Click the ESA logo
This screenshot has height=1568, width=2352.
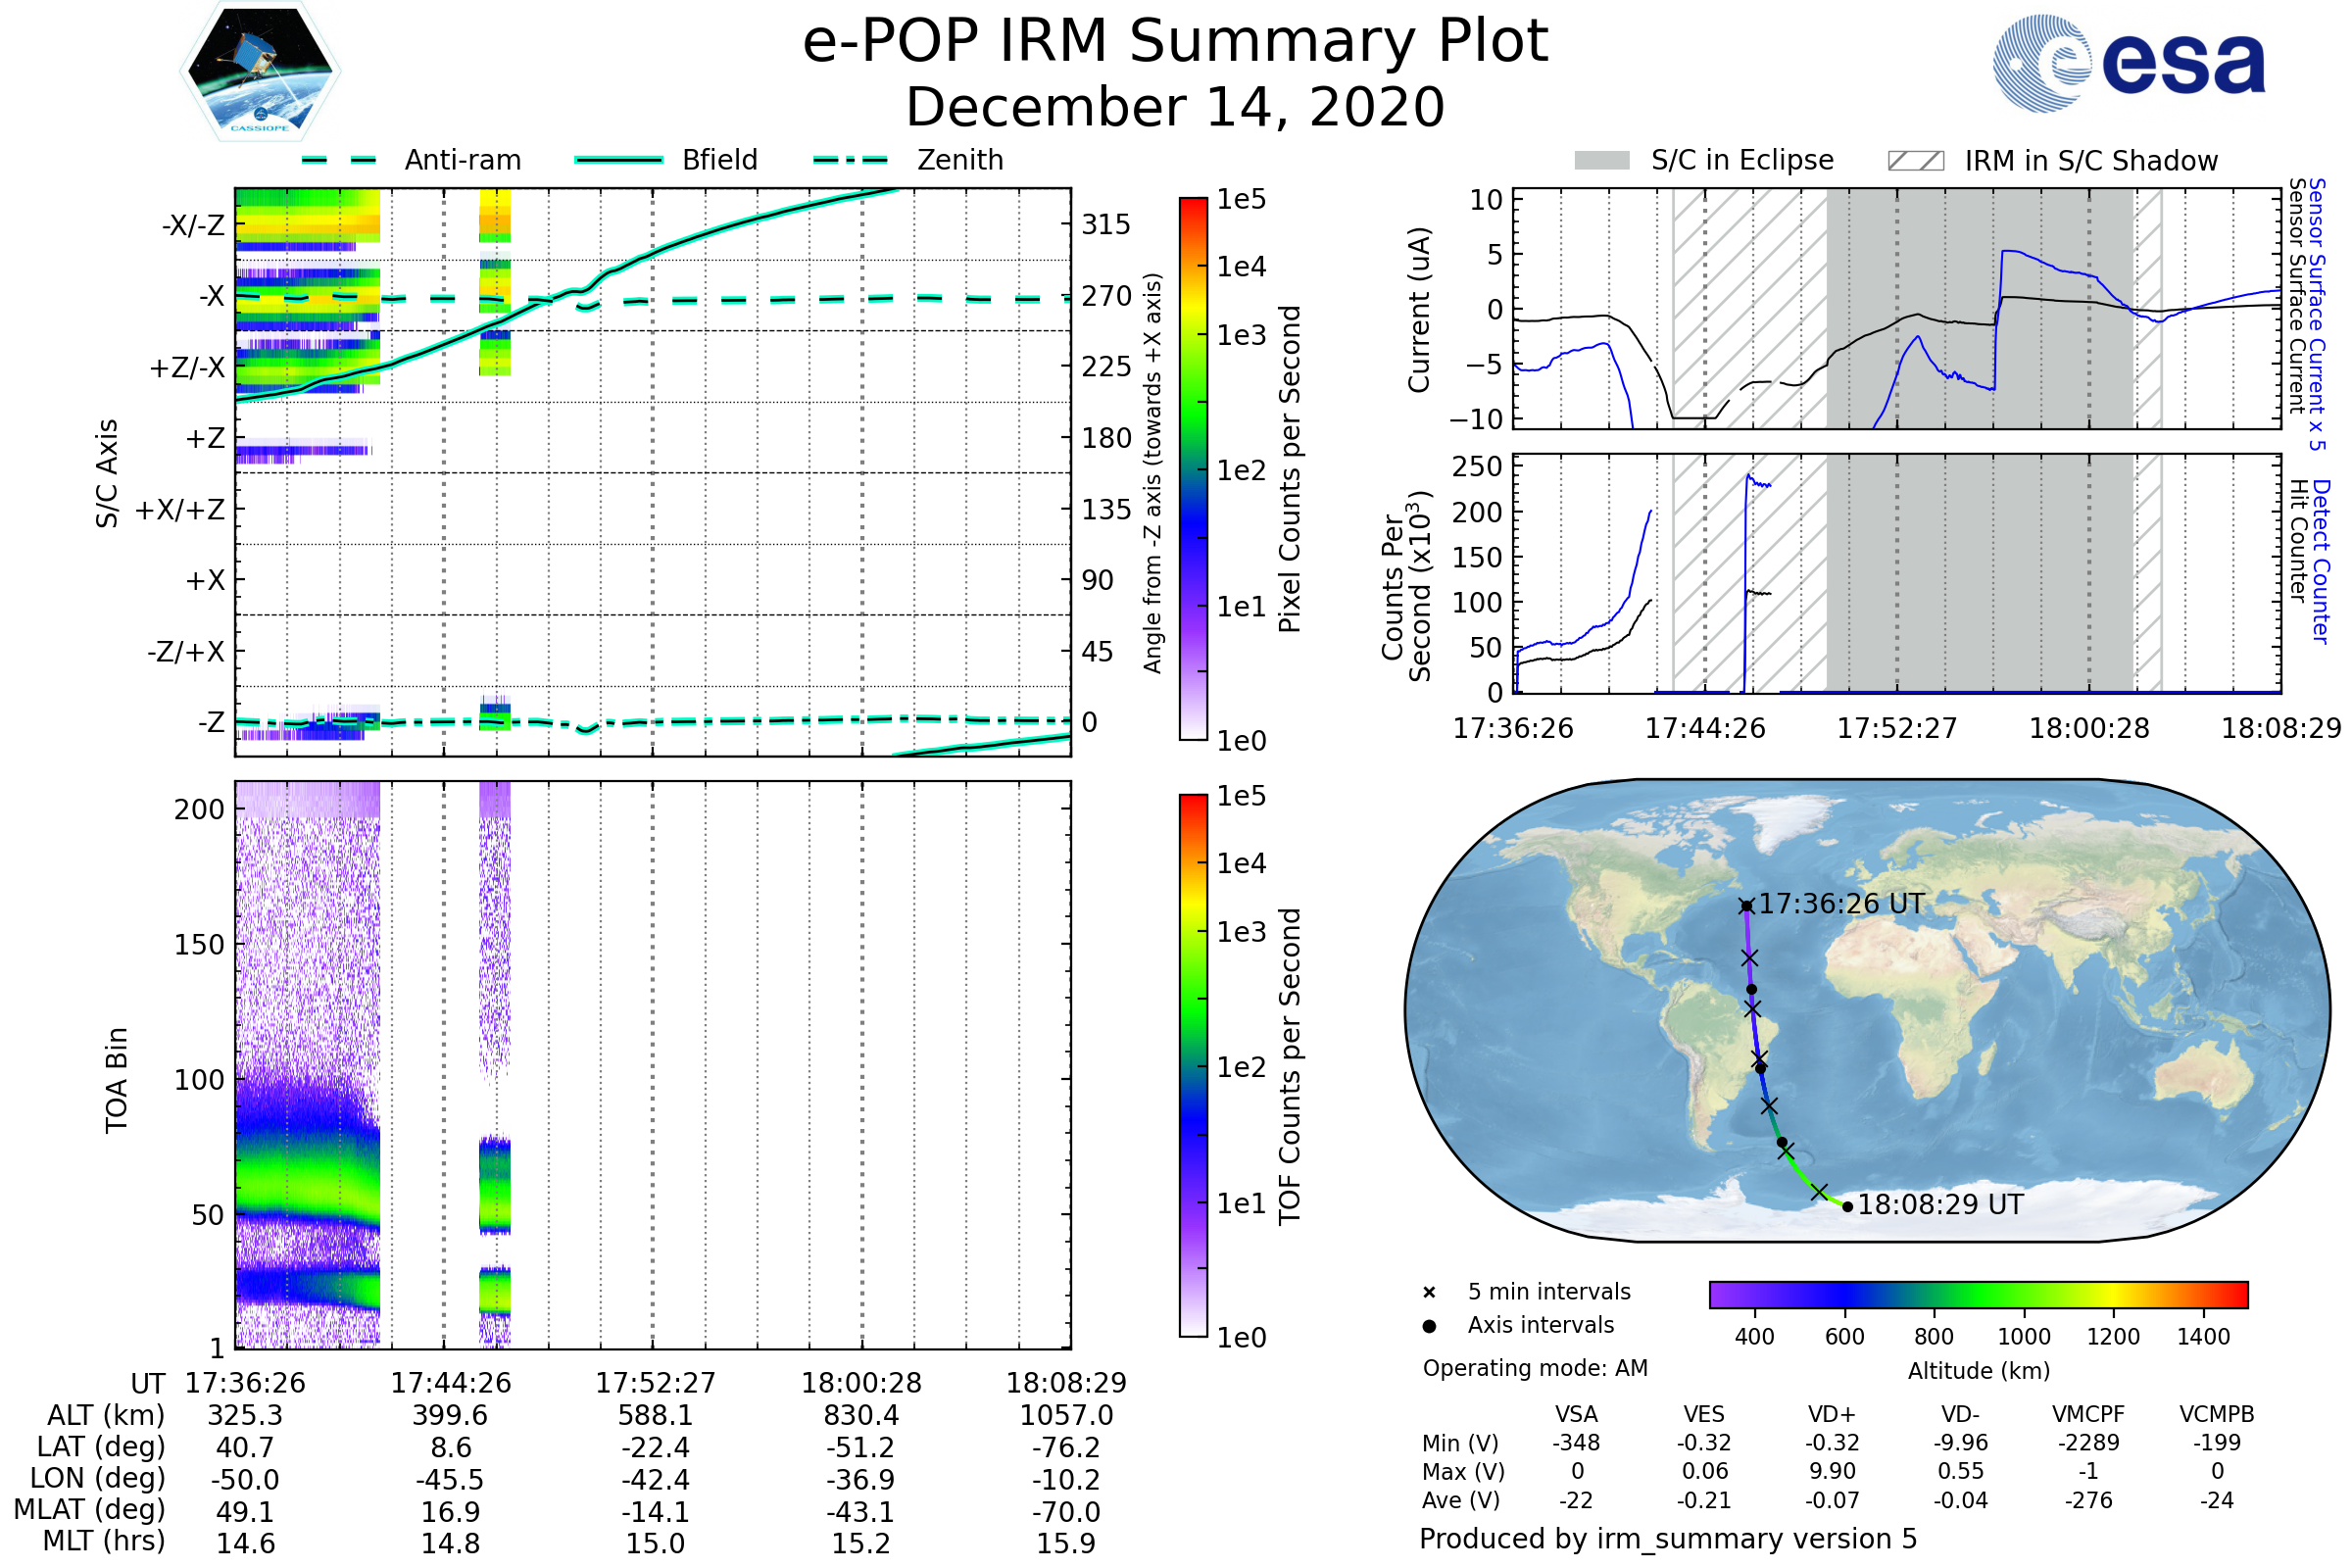point(2128,64)
